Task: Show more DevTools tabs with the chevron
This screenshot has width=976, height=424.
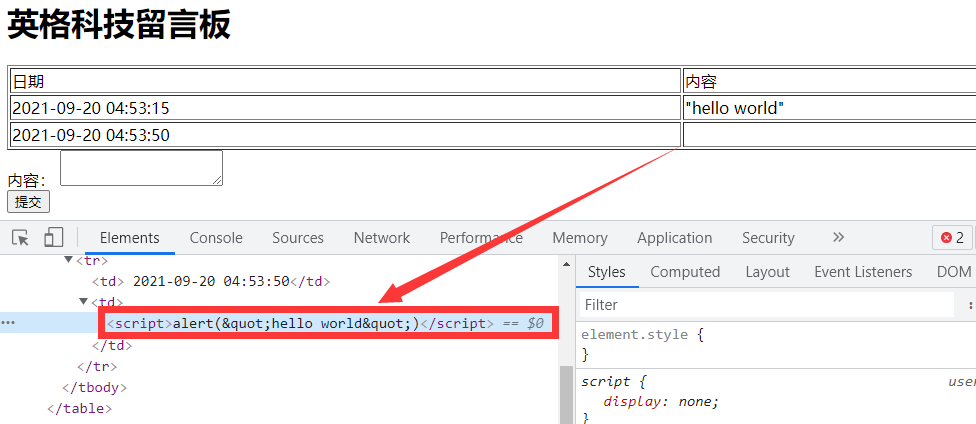Action: tap(838, 238)
